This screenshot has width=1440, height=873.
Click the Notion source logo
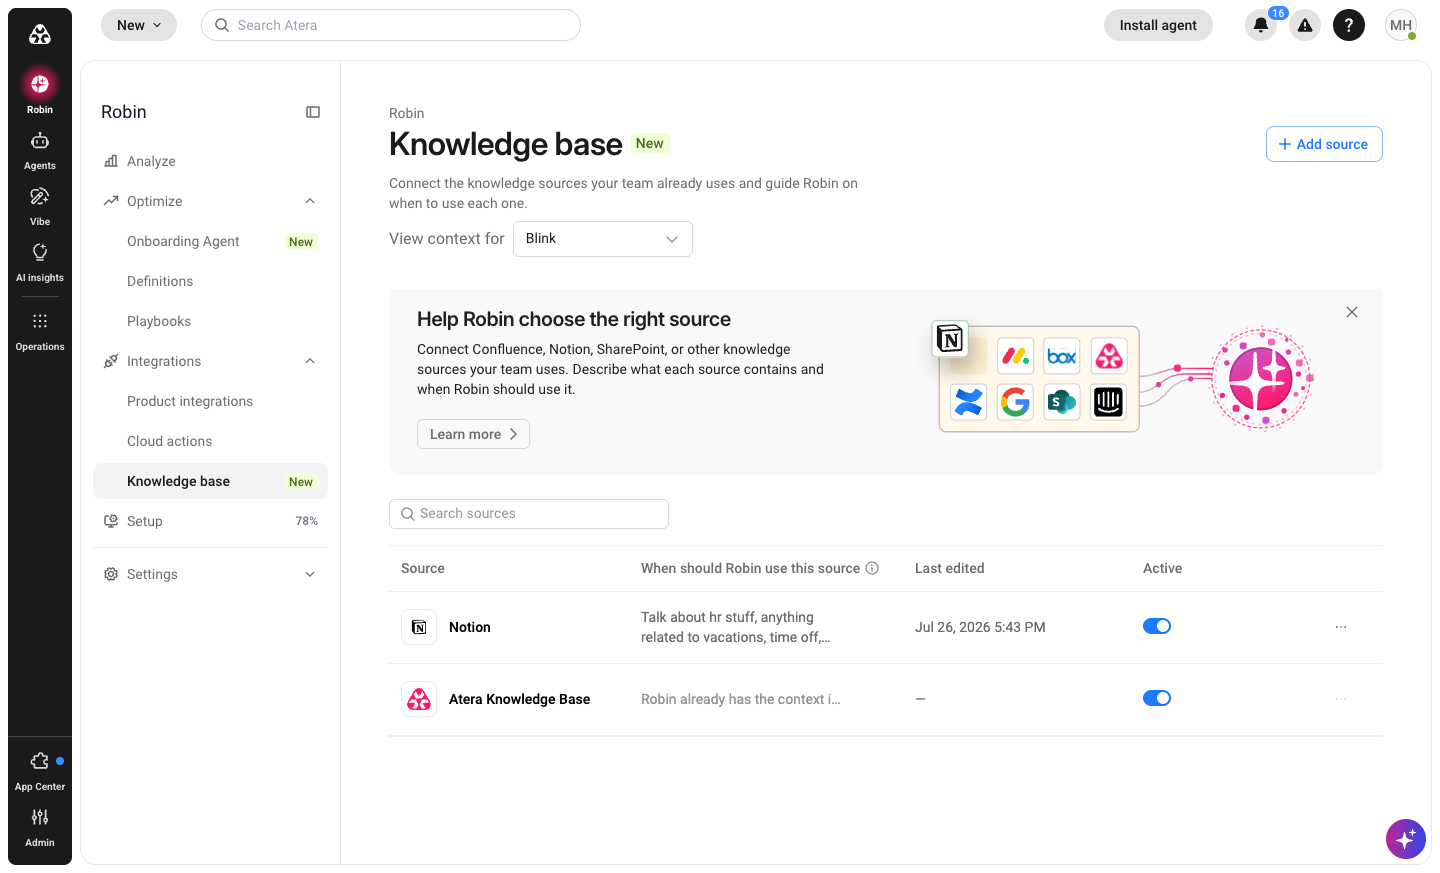[419, 627]
